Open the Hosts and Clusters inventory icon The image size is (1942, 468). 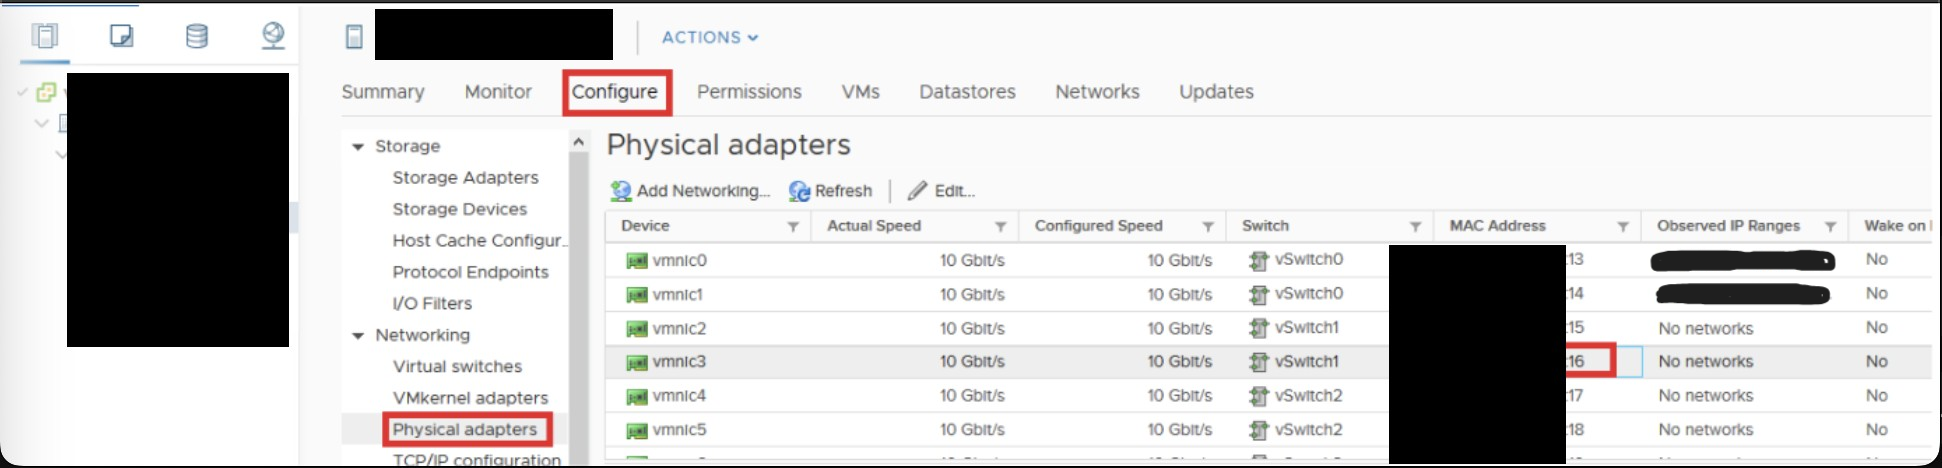45,37
